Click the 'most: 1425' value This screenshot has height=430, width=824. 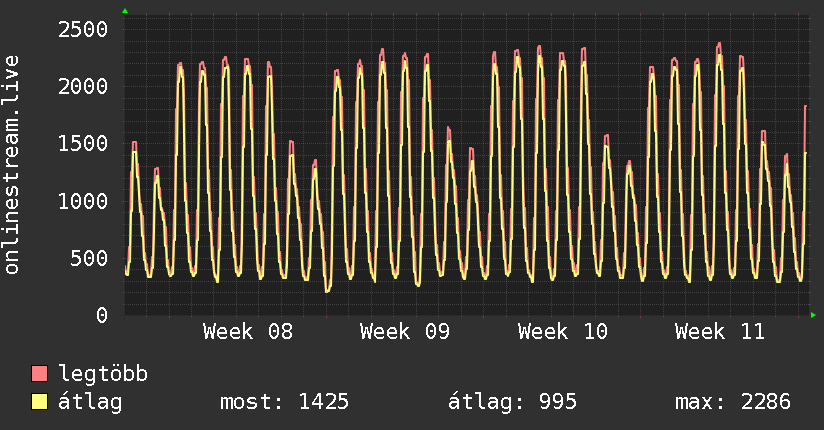click(284, 402)
